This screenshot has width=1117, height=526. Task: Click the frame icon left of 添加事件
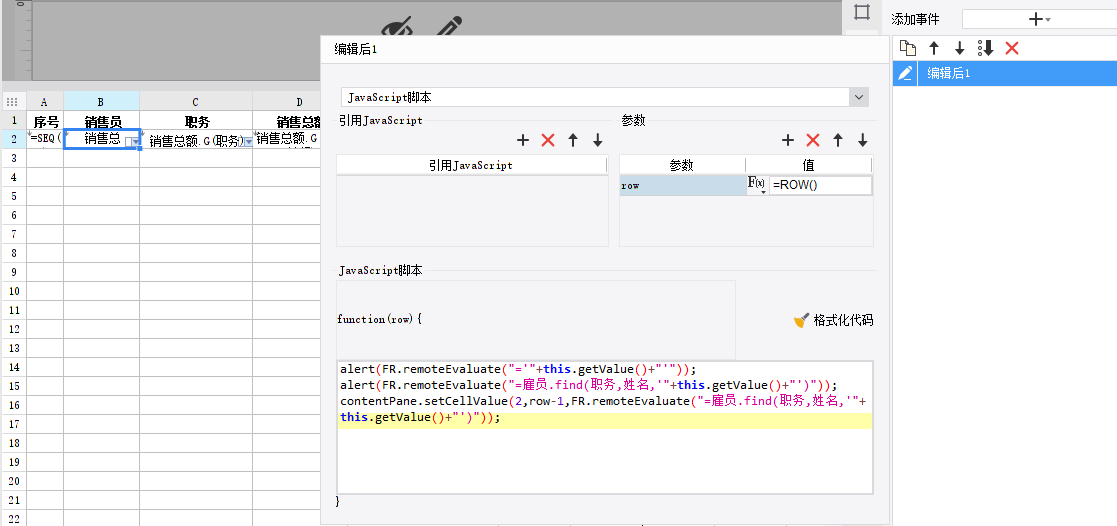point(862,14)
